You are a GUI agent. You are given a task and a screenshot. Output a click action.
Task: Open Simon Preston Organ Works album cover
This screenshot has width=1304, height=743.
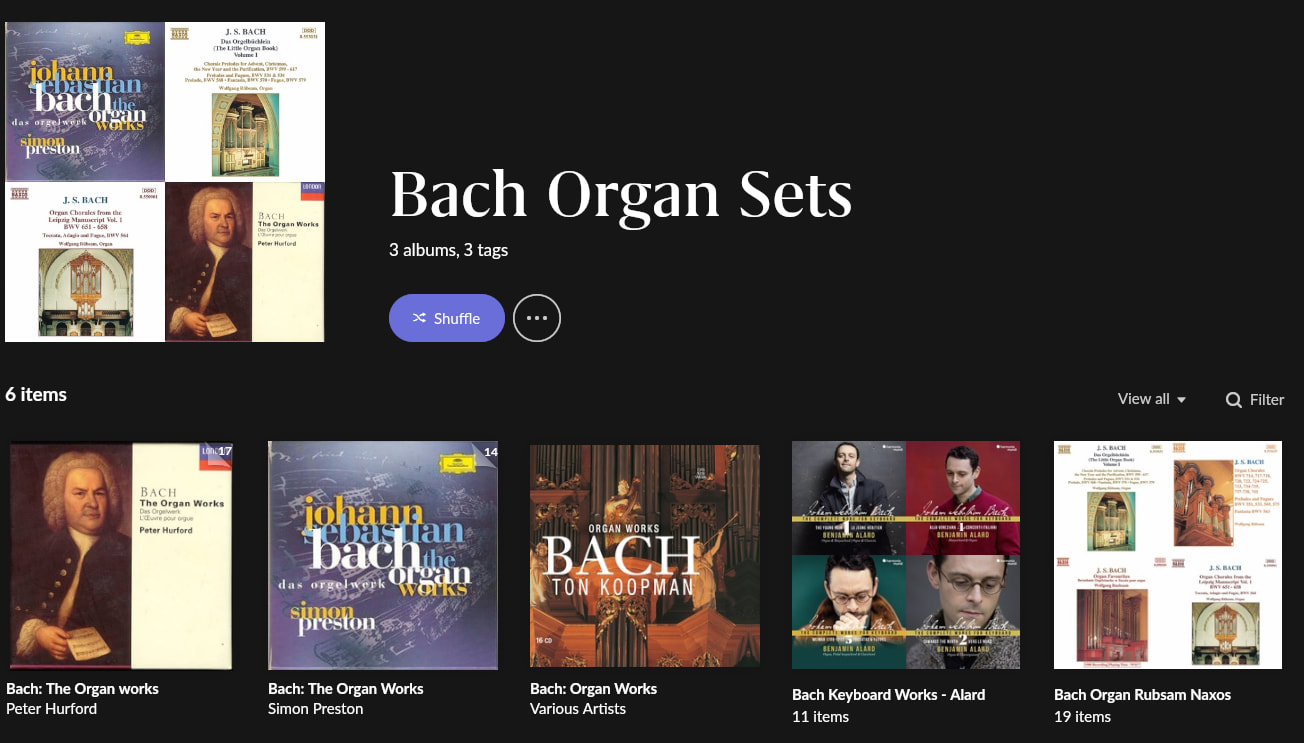coord(383,555)
